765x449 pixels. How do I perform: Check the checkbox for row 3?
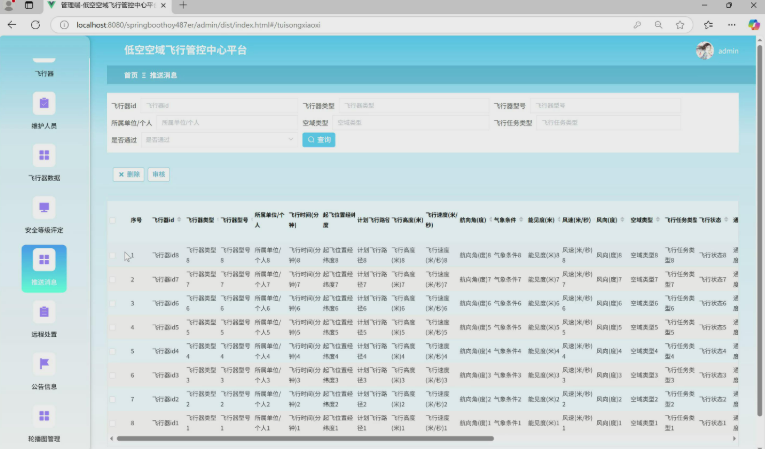click(x=113, y=303)
